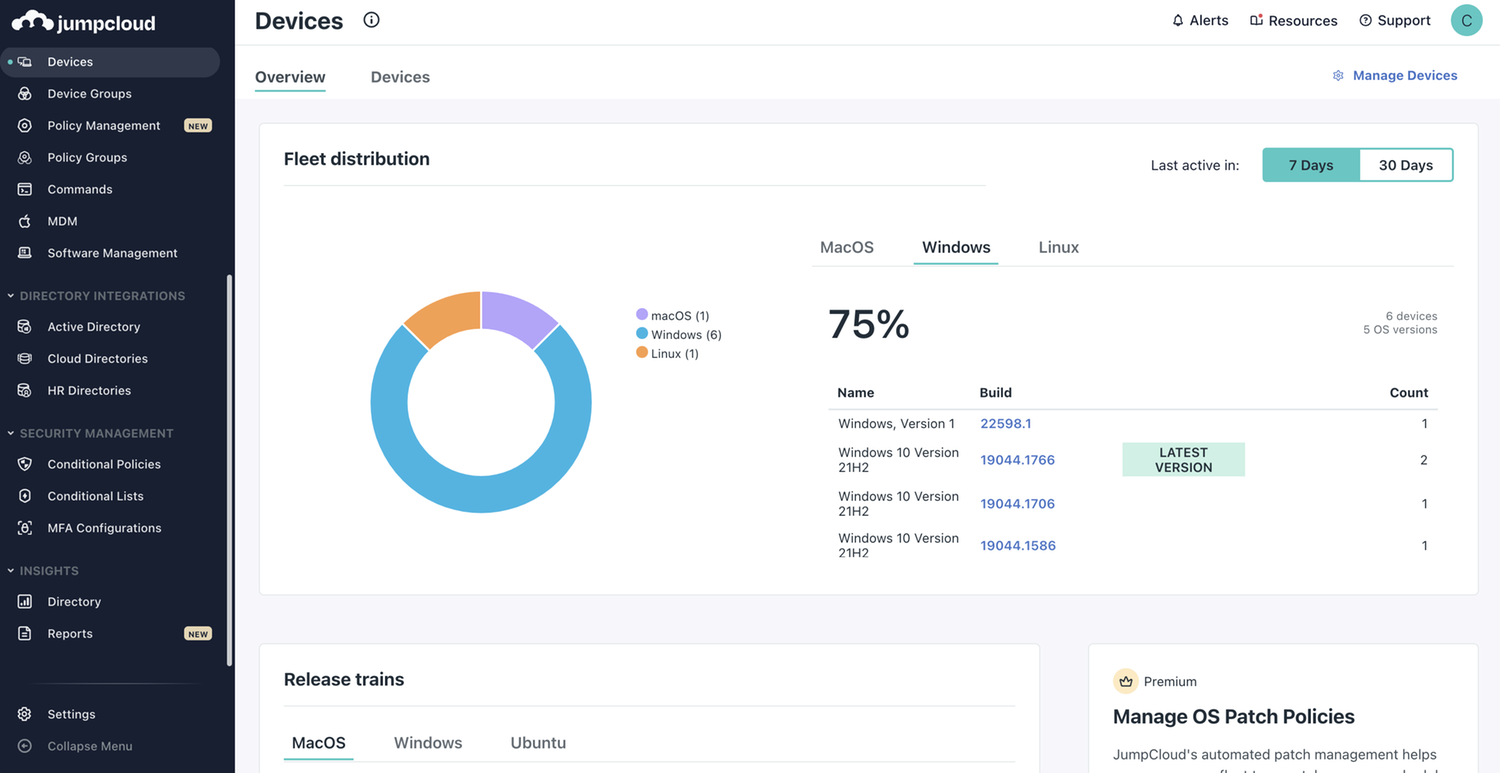Viewport: 1500px width, 773px height.
Task: Select the 7 Days activity filter
Action: [1311, 165]
